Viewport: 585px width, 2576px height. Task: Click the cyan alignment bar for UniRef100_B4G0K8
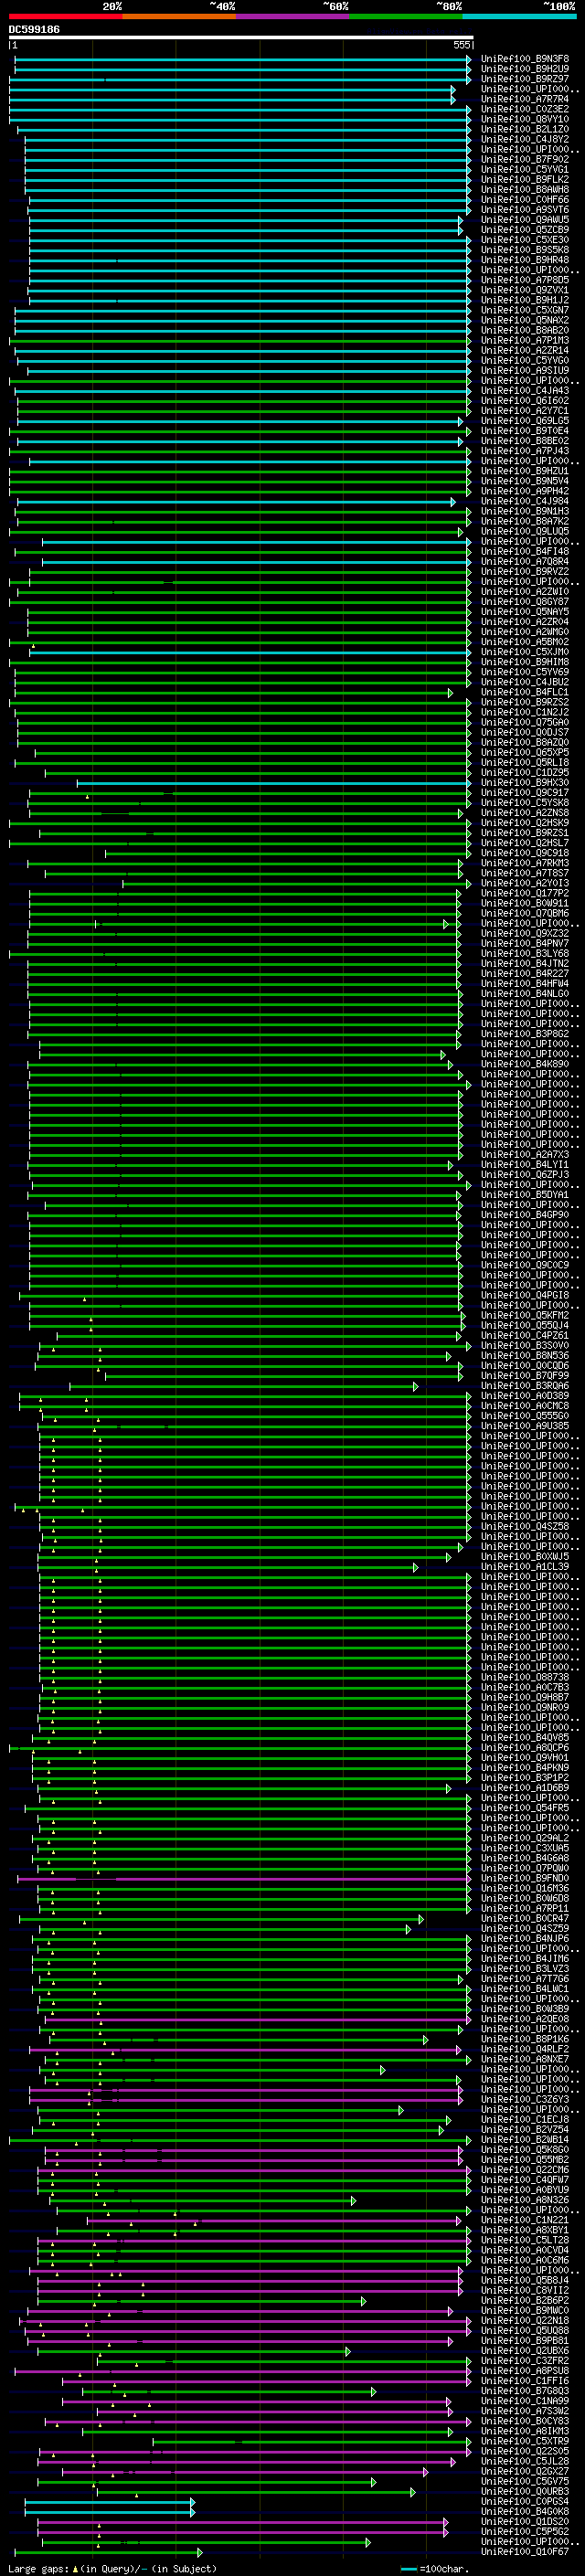point(109,2511)
